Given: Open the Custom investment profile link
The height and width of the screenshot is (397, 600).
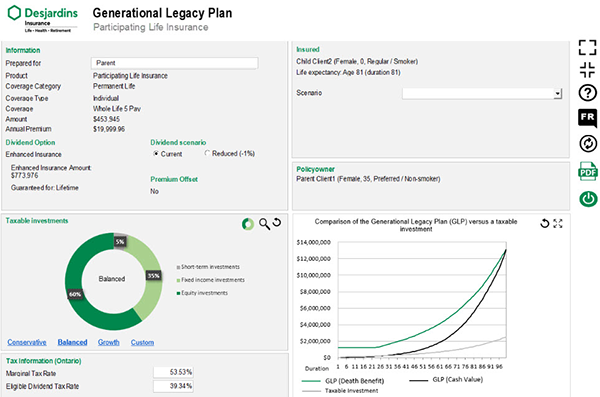Looking at the screenshot, I should tap(142, 342).
